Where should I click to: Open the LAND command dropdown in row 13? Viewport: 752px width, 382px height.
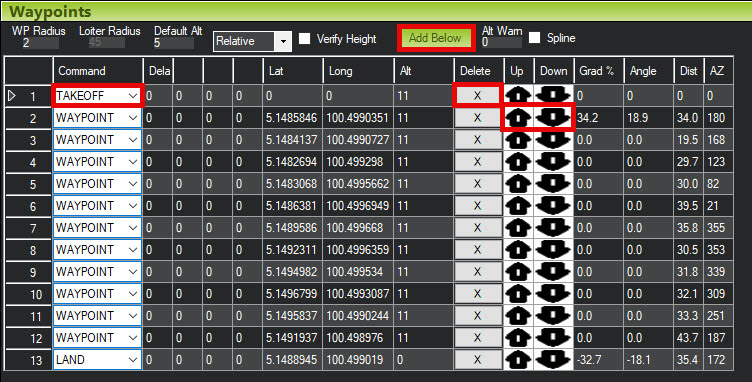133,359
